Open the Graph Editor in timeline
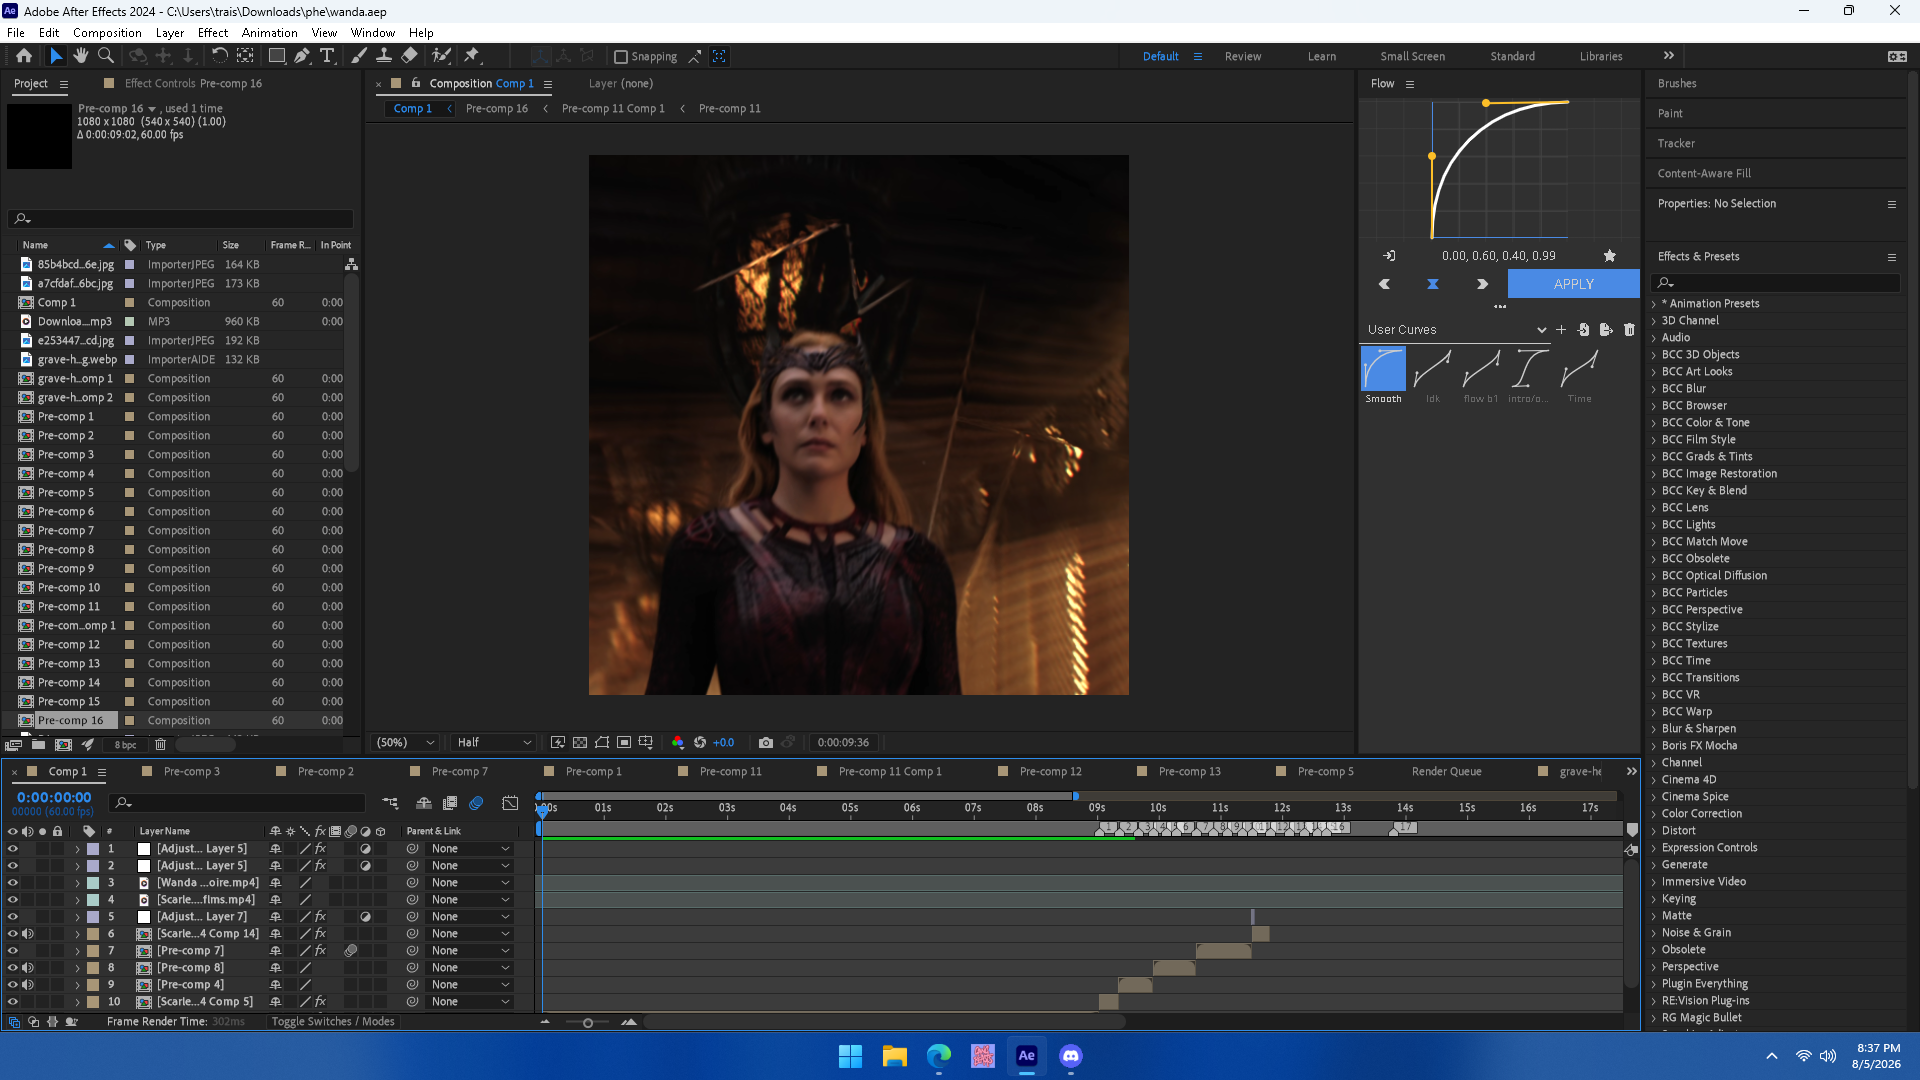The width and height of the screenshot is (1920, 1080). coord(510,803)
